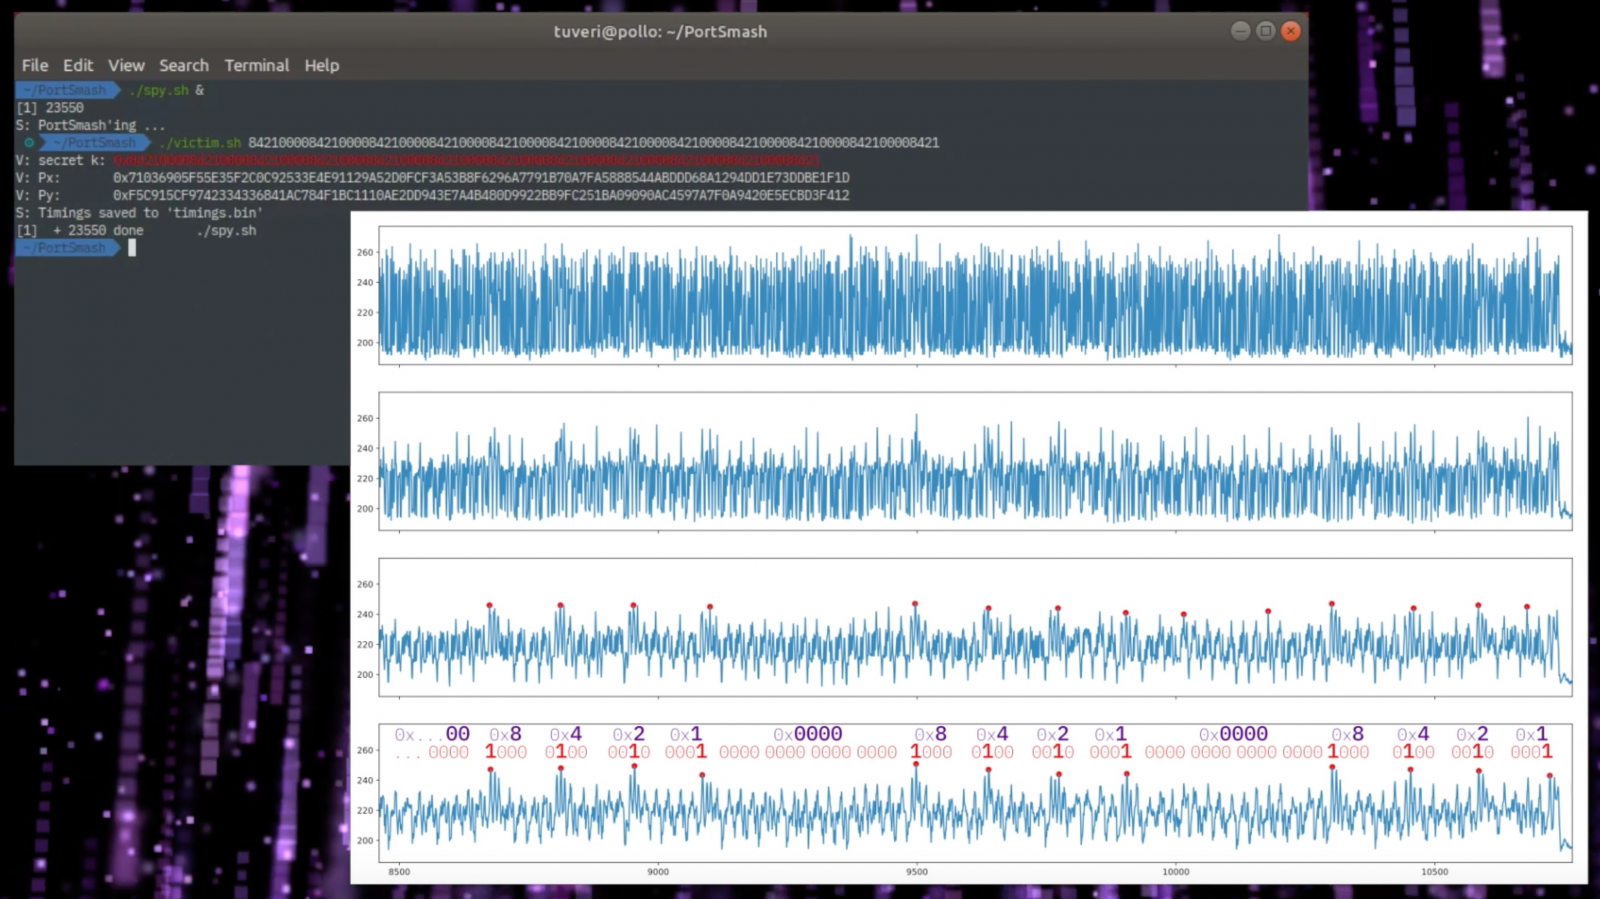Click the './victim.sh' command text
The image size is (1600, 899).
click(200, 143)
